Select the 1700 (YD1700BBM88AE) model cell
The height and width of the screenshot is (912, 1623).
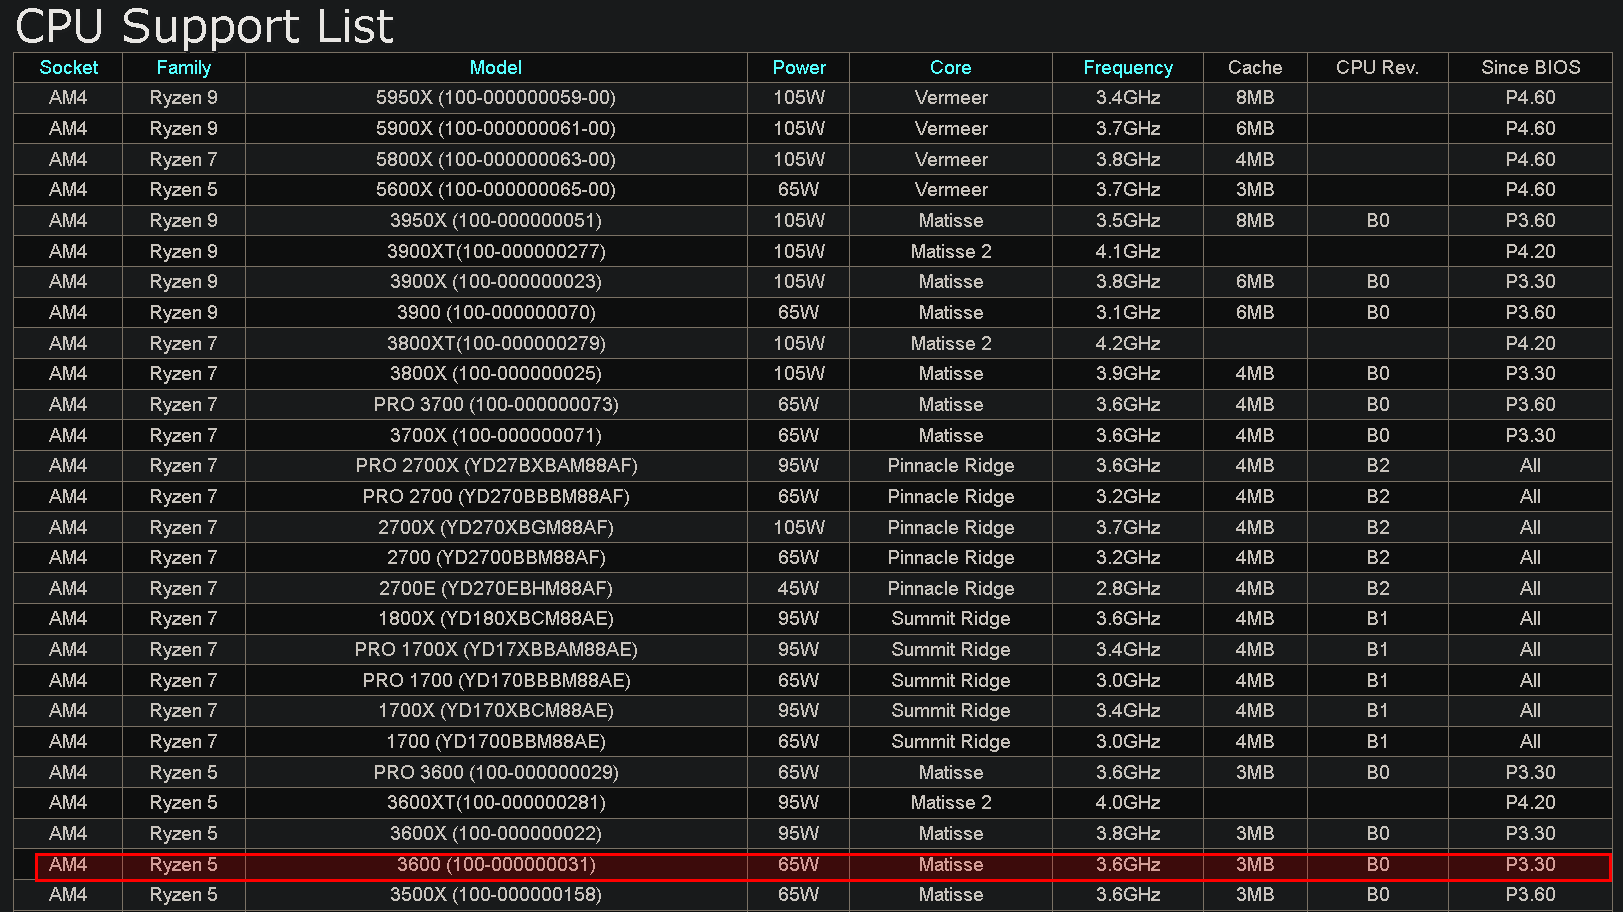click(496, 742)
